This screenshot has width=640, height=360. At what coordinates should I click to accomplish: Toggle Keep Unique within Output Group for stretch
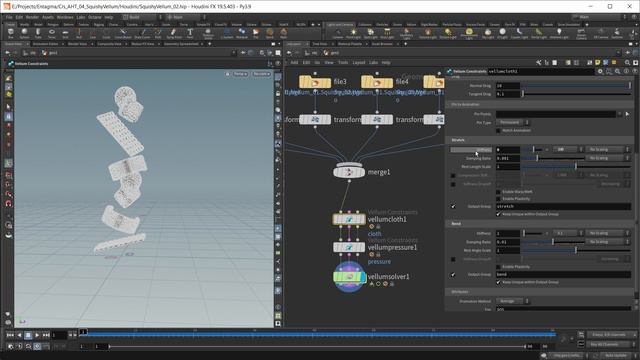point(498,214)
